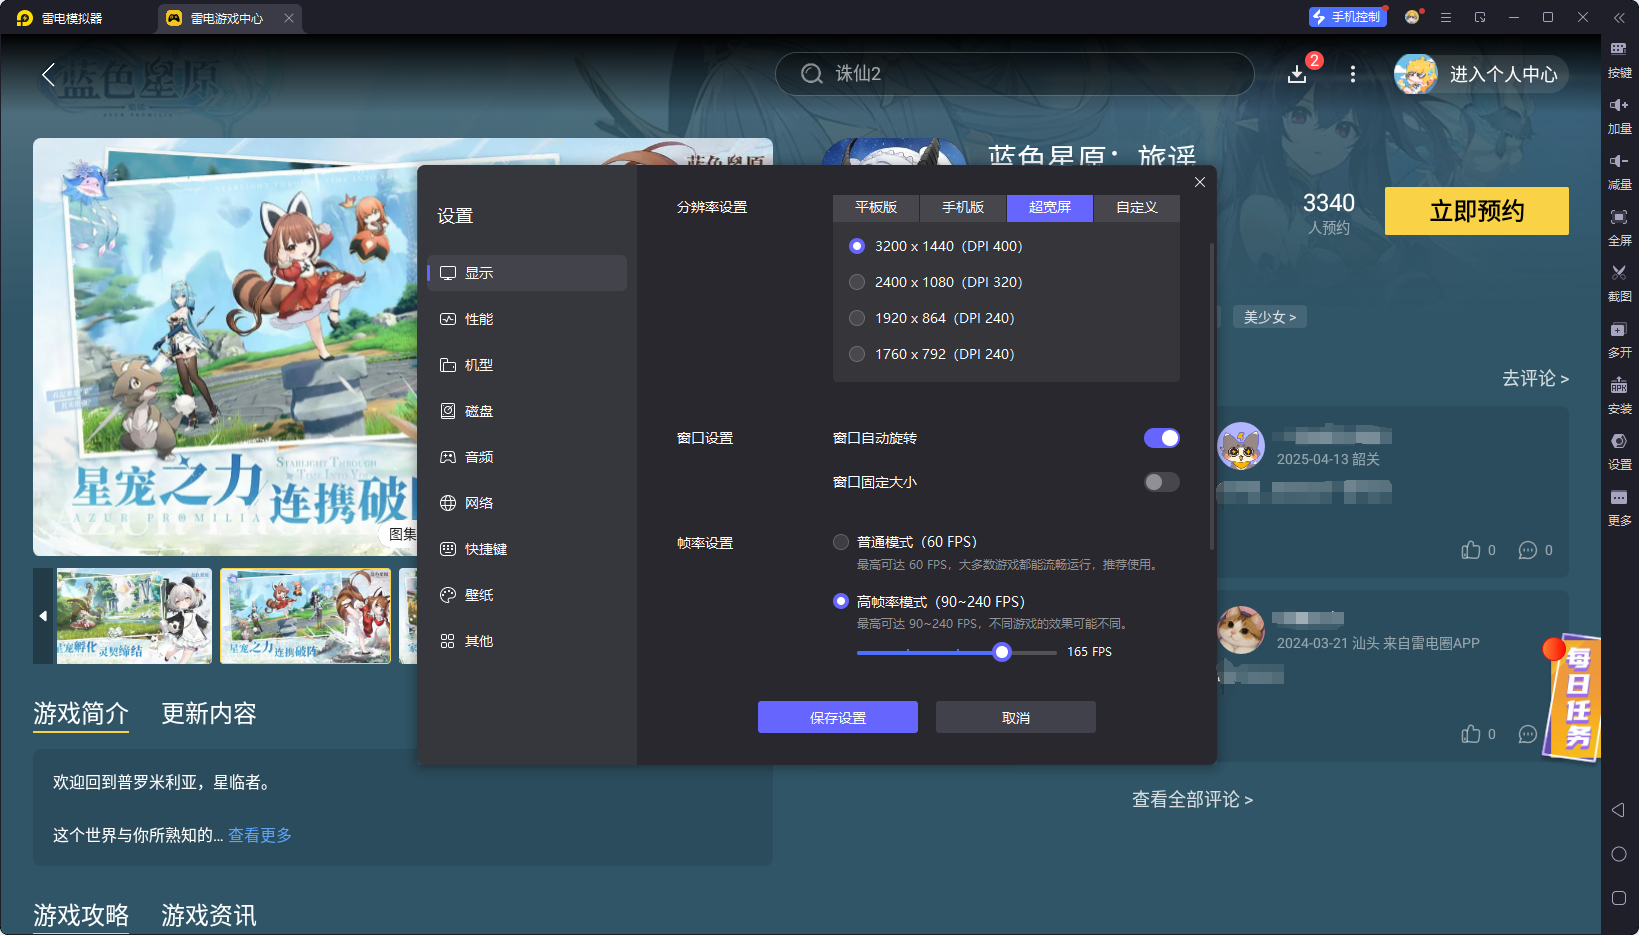The height and width of the screenshot is (935, 1639).
Task: Enable the 窗口固定大小 toggle
Action: coord(1161,482)
